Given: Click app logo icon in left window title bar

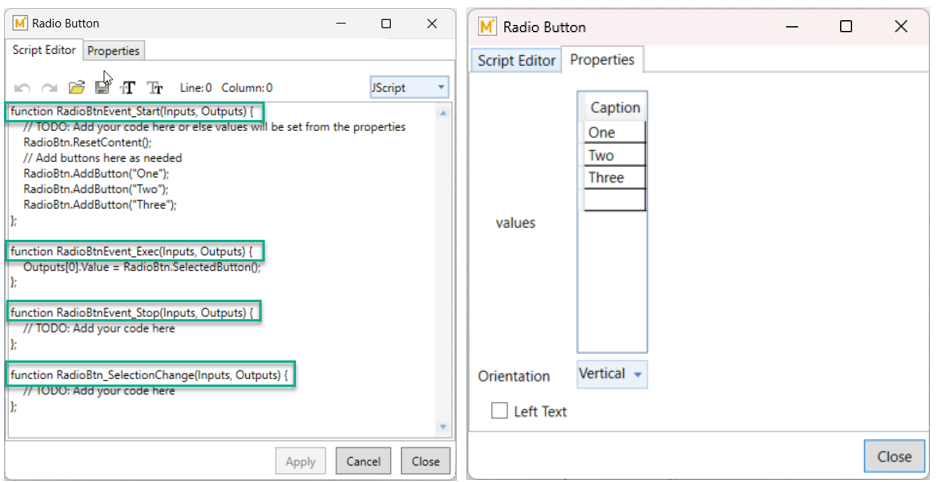Looking at the screenshot, I should [x=21, y=23].
